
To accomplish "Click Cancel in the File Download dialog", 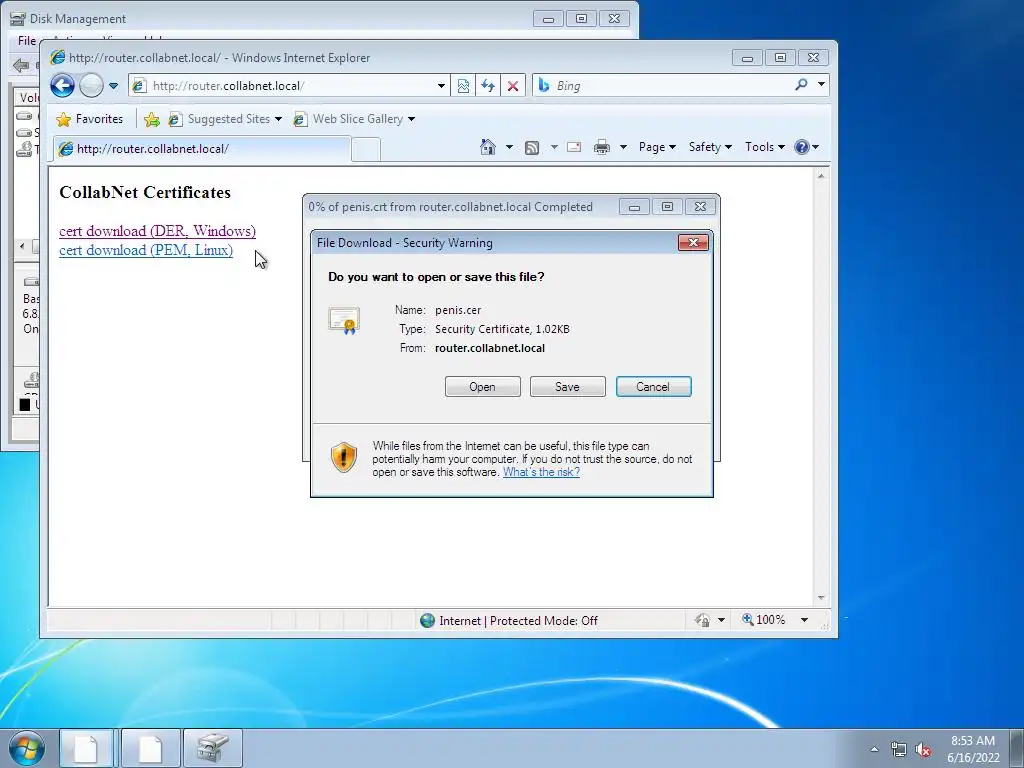I will pyautogui.click(x=654, y=387).
